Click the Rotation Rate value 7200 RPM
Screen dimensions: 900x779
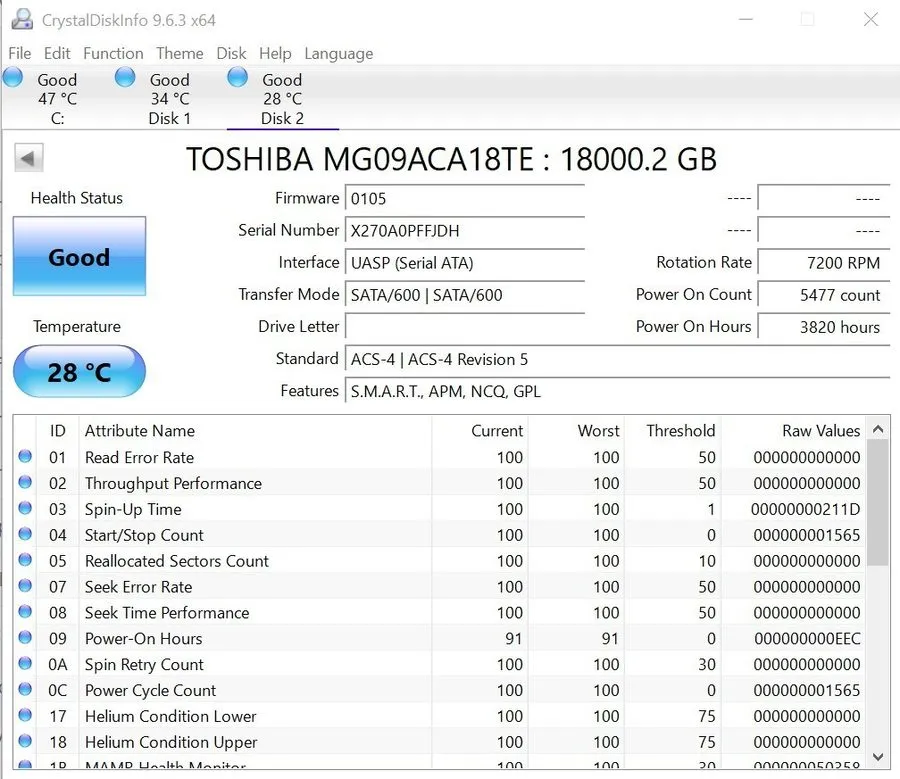pos(824,263)
